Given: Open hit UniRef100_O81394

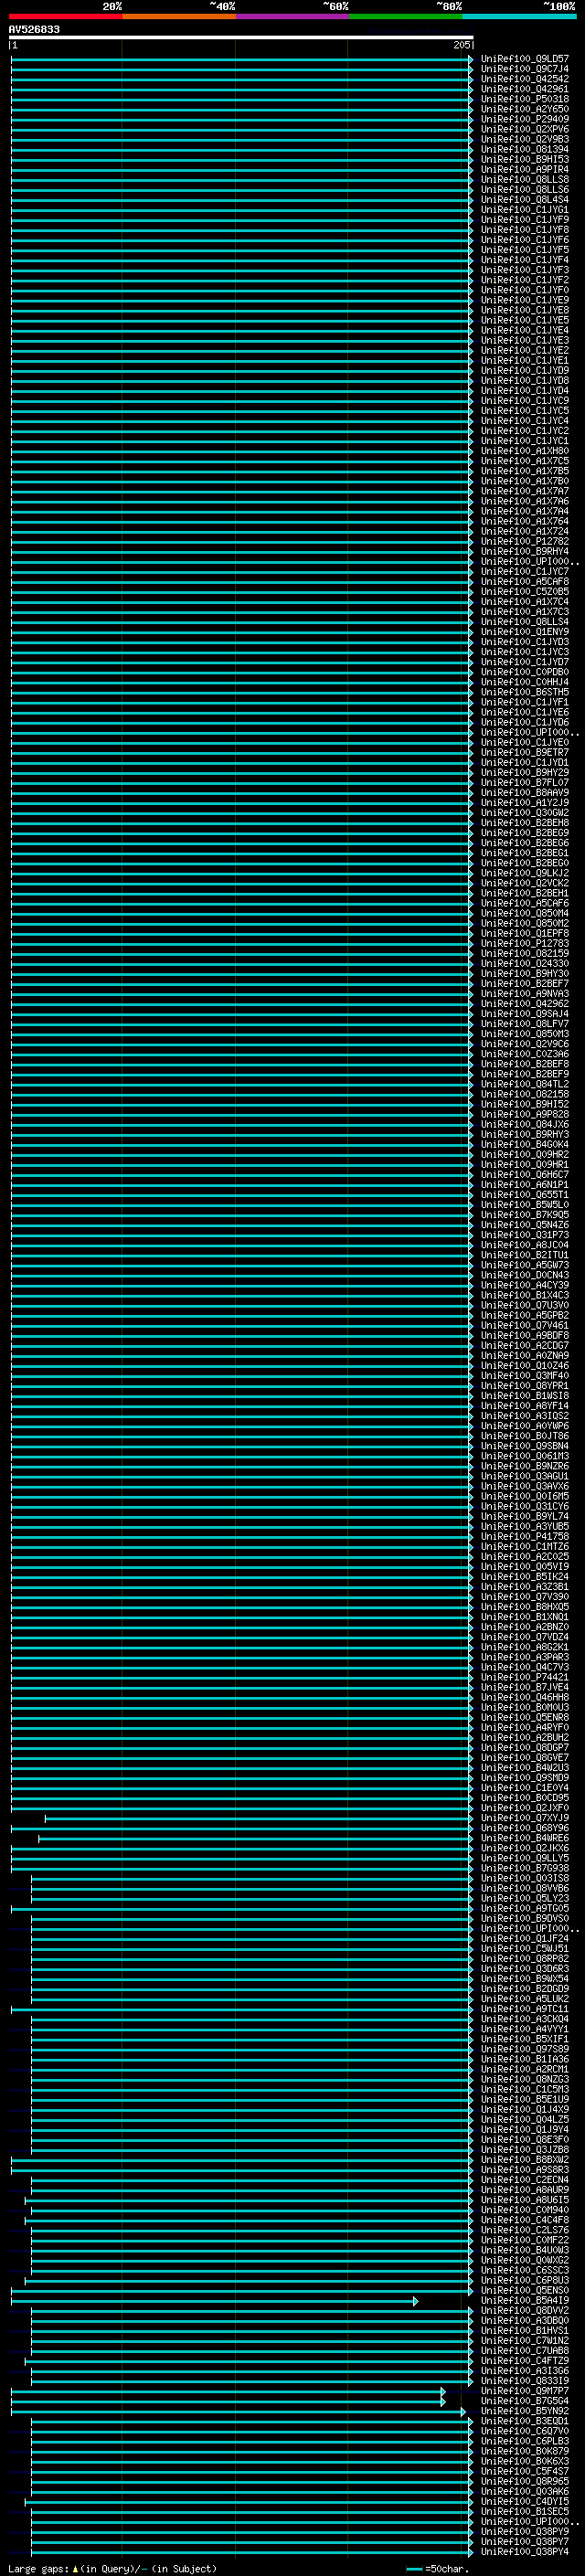Looking at the screenshot, I should (x=525, y=149).
